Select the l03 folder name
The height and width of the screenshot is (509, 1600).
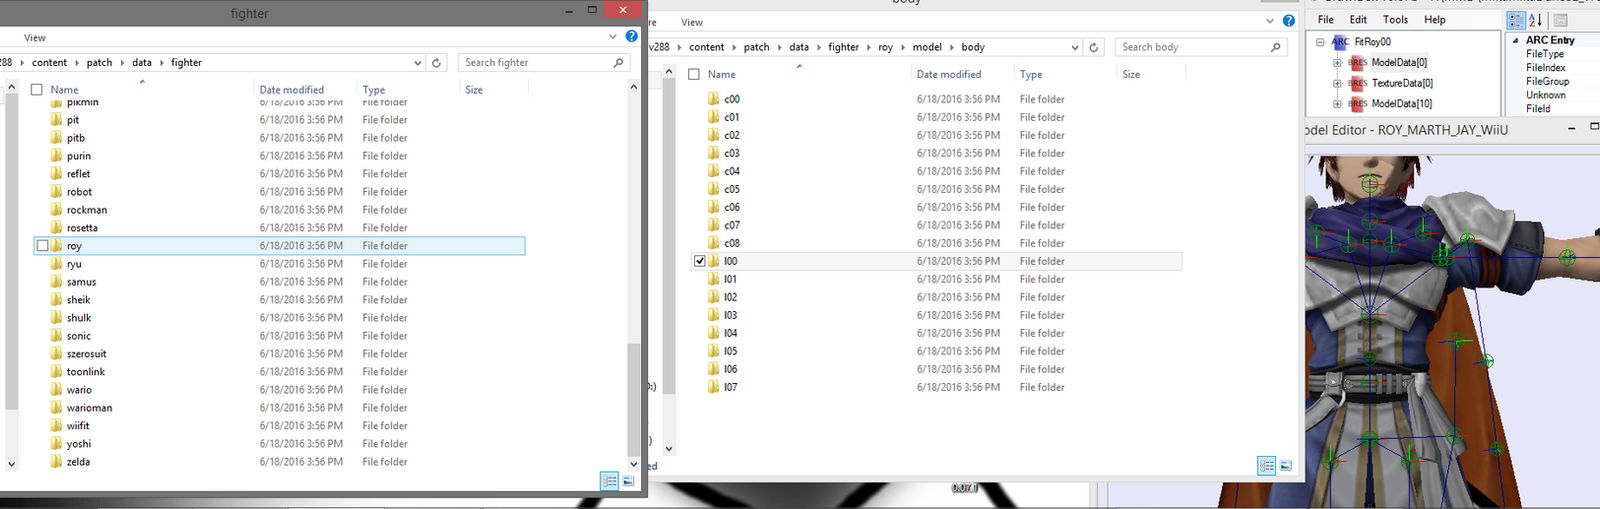[731, 315]
